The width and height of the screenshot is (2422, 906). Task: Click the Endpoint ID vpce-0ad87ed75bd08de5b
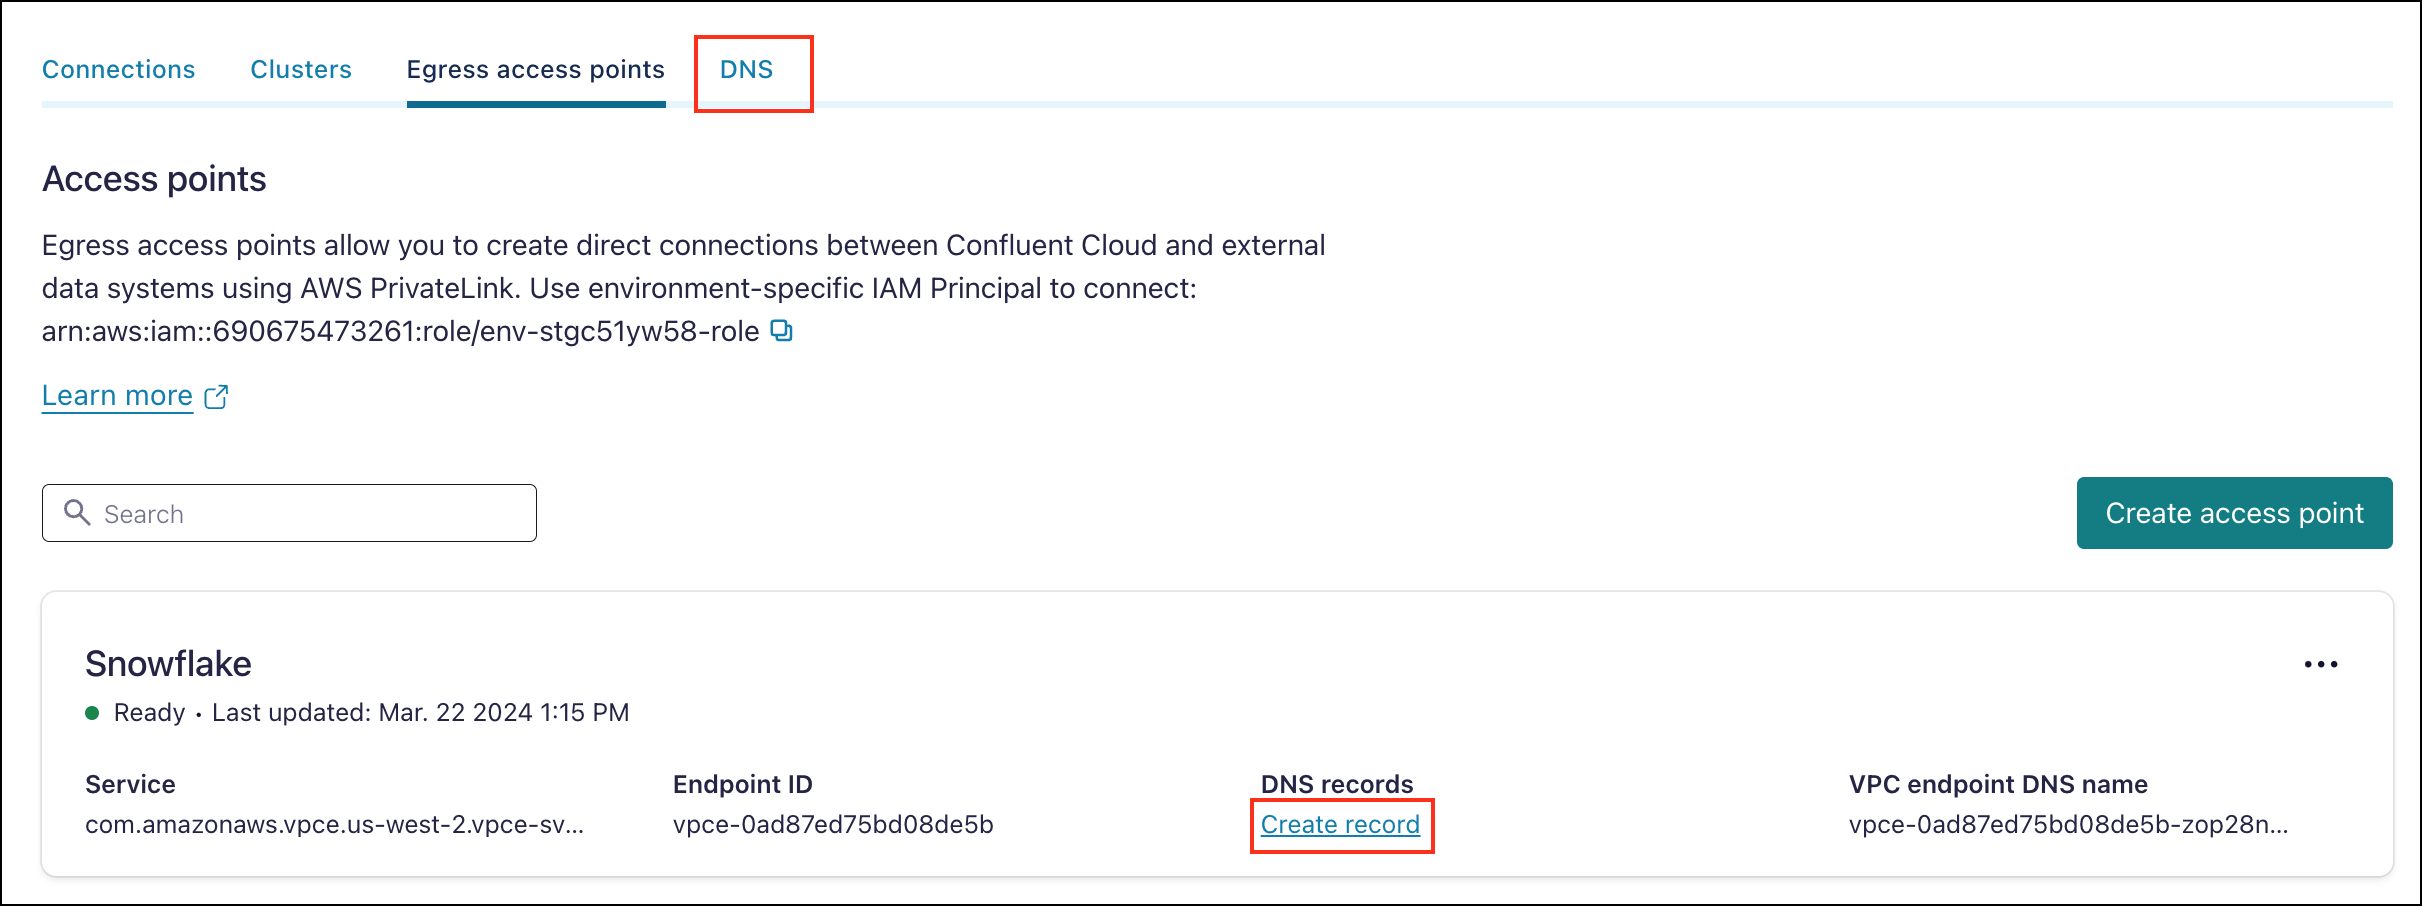(833, 824)
